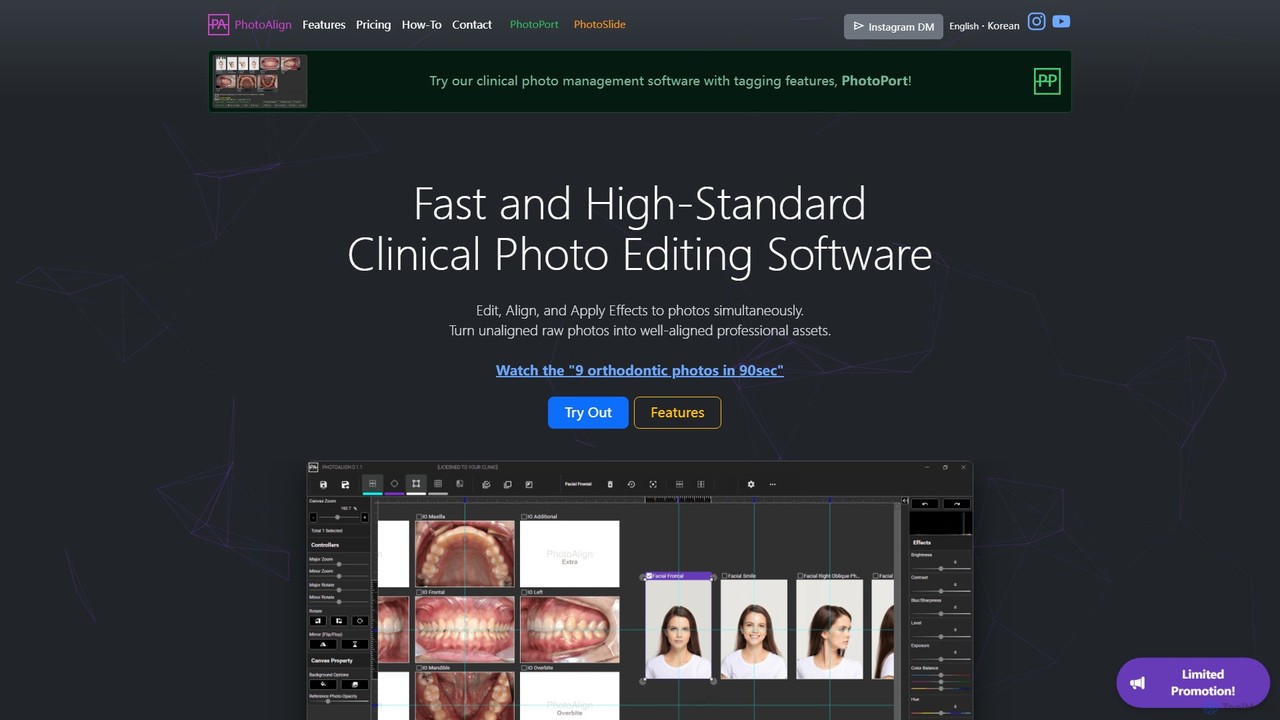Go to PhotoPort in navigation
The height and width of the screenshot is (720, 1280).
534,24
